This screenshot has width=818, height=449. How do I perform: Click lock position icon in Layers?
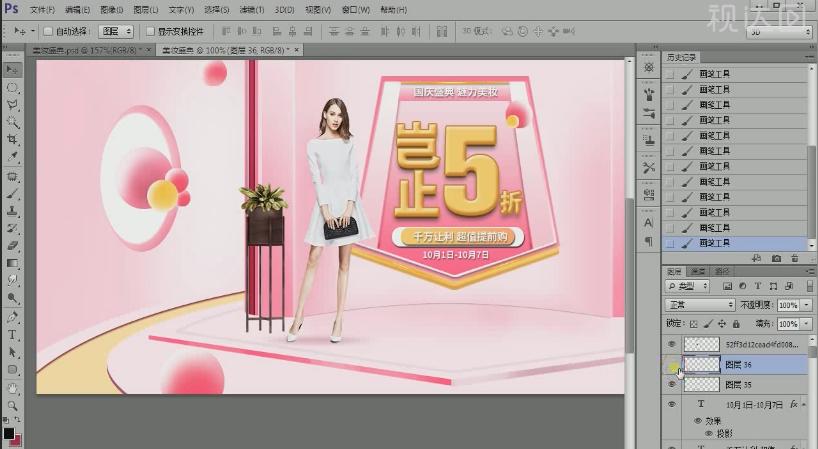click(x=721, y=324)
